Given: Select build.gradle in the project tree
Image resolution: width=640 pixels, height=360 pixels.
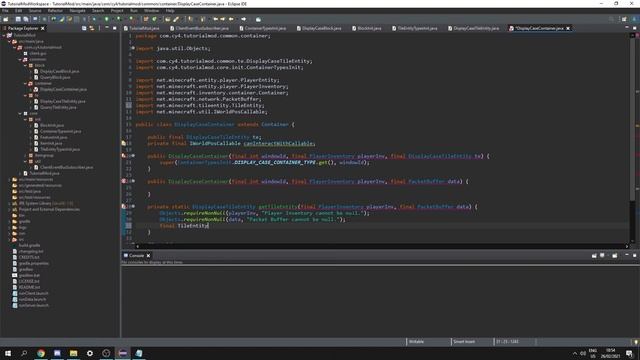Looking at the screenshot, I should coord(29,245).
